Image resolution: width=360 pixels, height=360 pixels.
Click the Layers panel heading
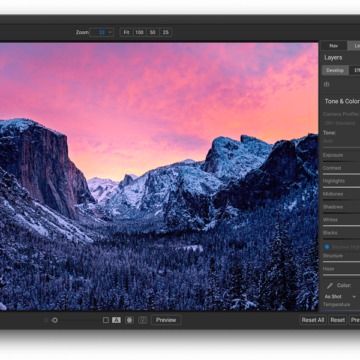pos(333,58)
